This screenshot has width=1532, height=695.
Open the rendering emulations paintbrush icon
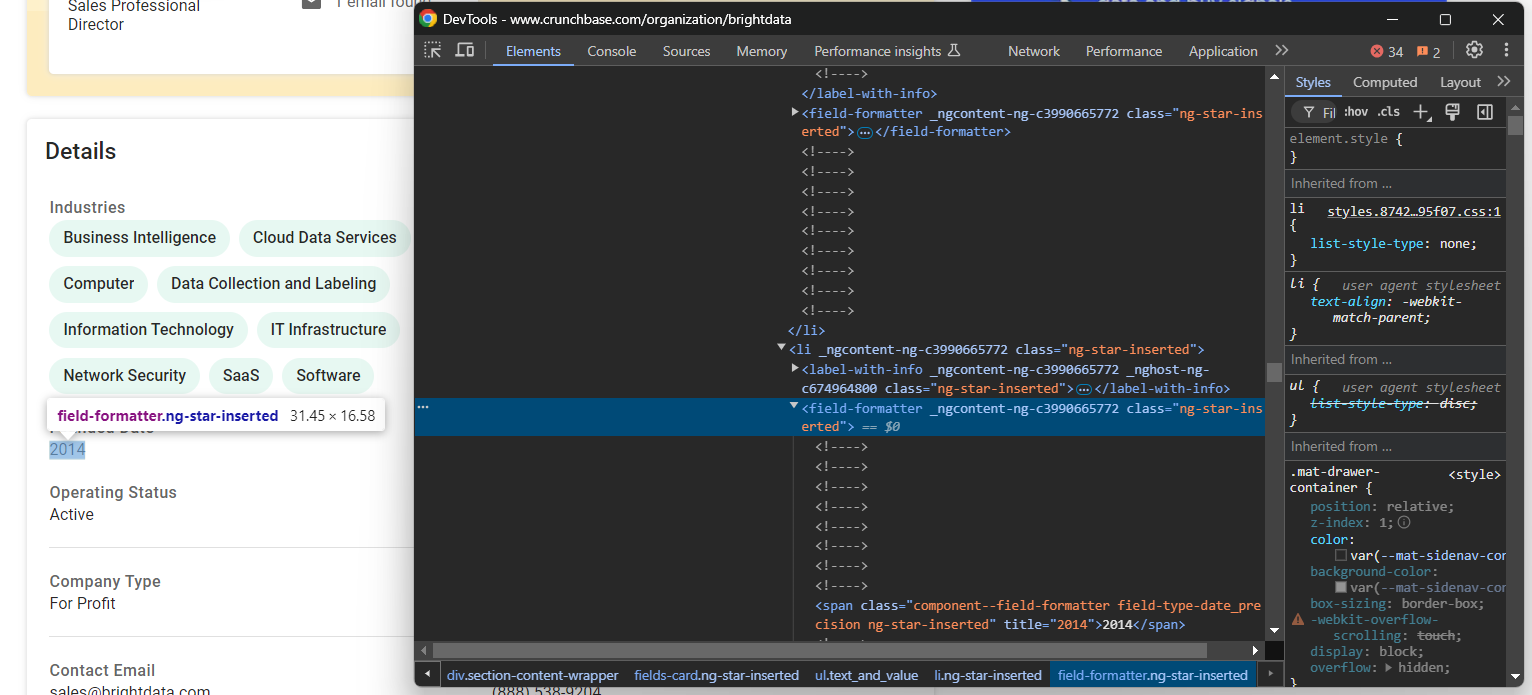(1453, 112)
